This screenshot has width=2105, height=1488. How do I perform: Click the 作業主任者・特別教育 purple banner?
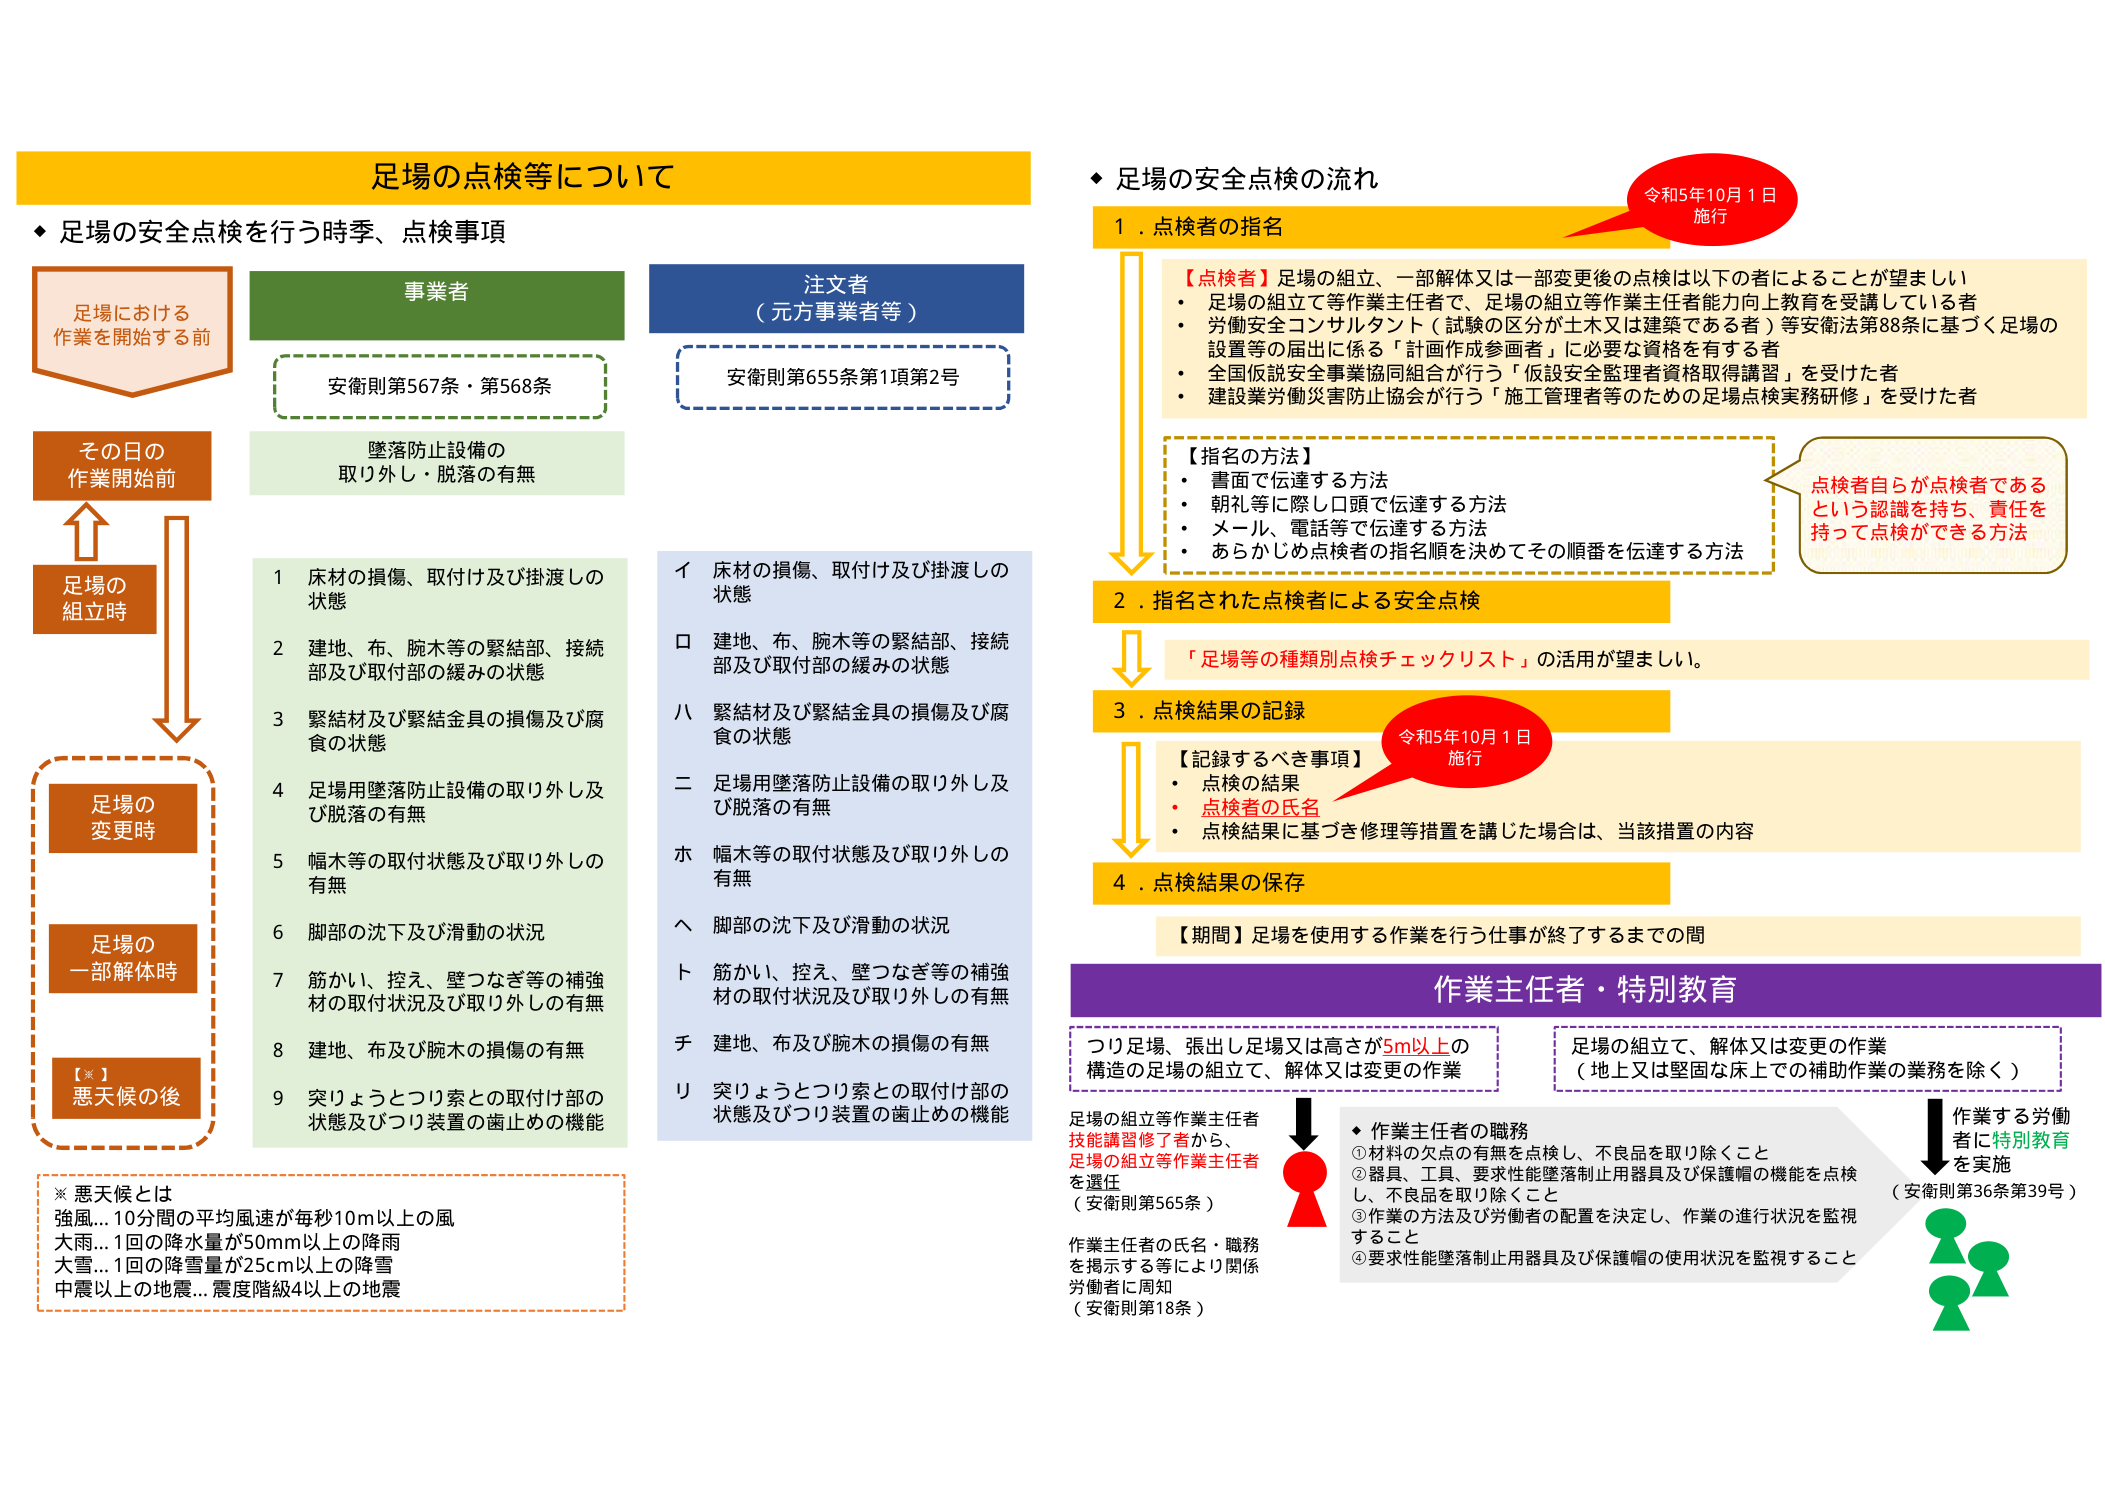tap(1585, 990)
